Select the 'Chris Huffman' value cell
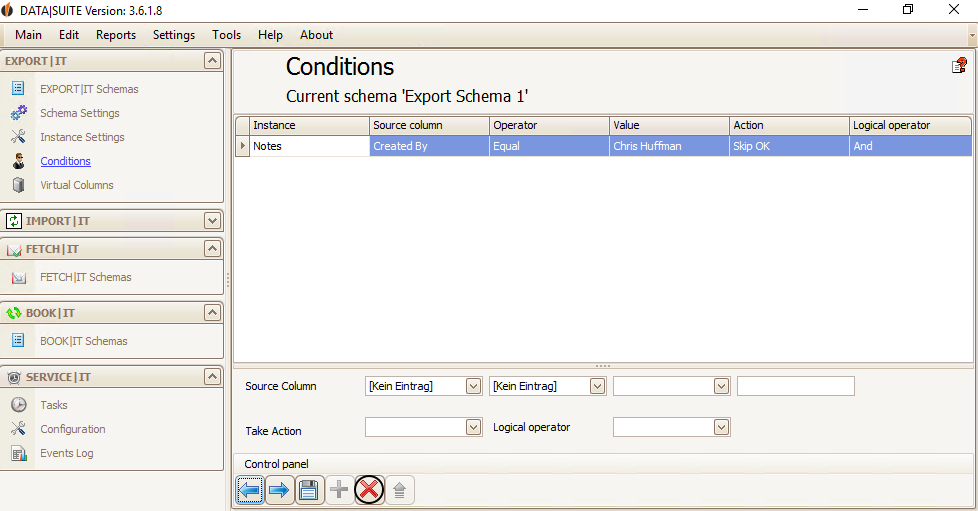The image size is (978, 511). [x=669, y=146]
